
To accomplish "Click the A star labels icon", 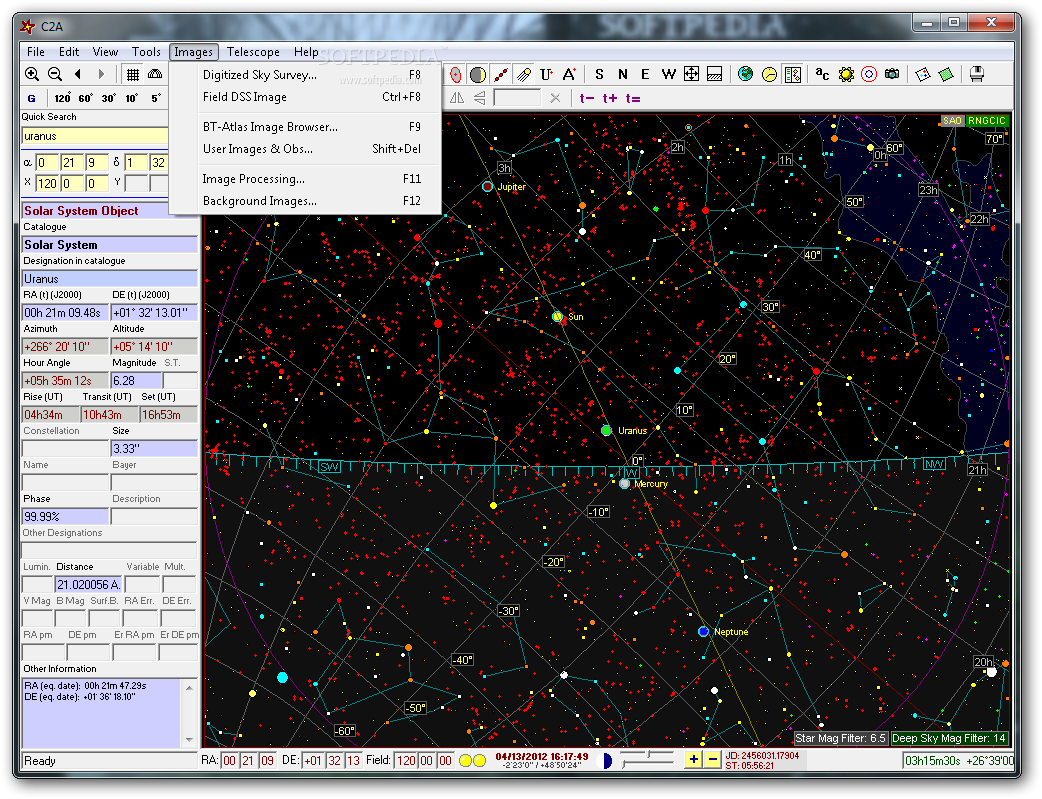I will tap(570, 74).
